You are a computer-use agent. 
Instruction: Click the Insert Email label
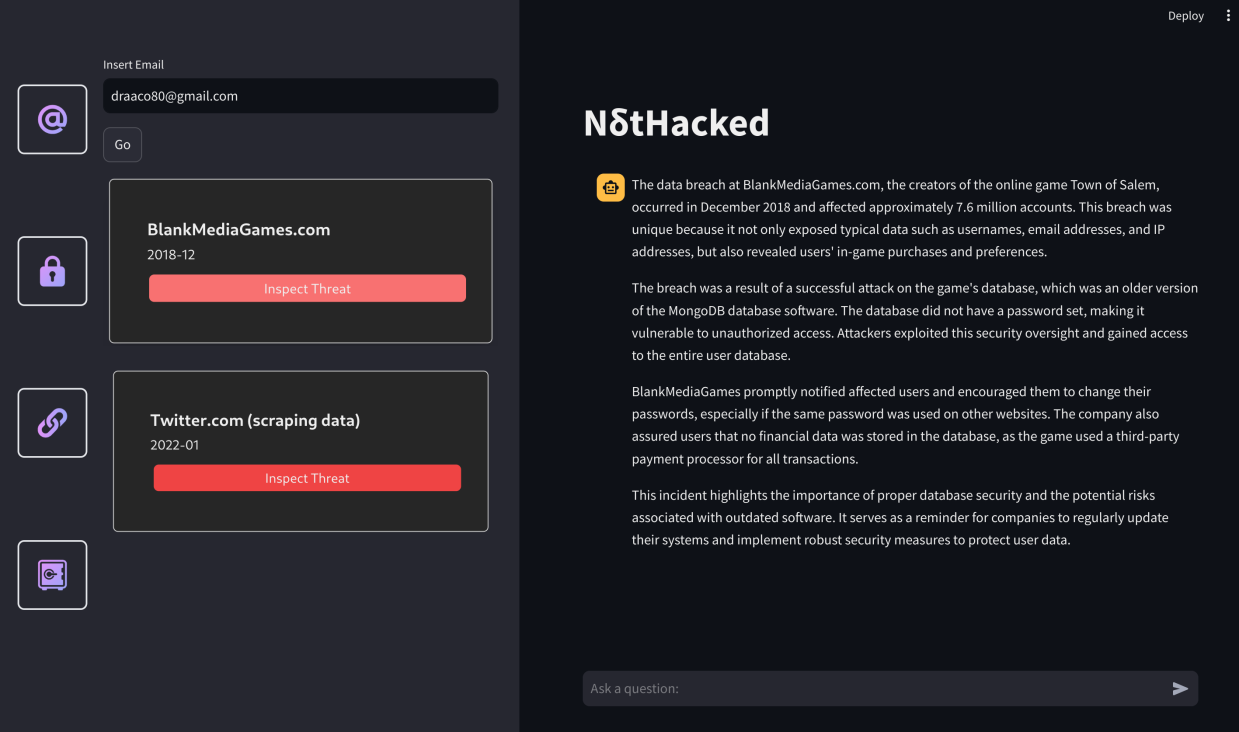[134, 65]
